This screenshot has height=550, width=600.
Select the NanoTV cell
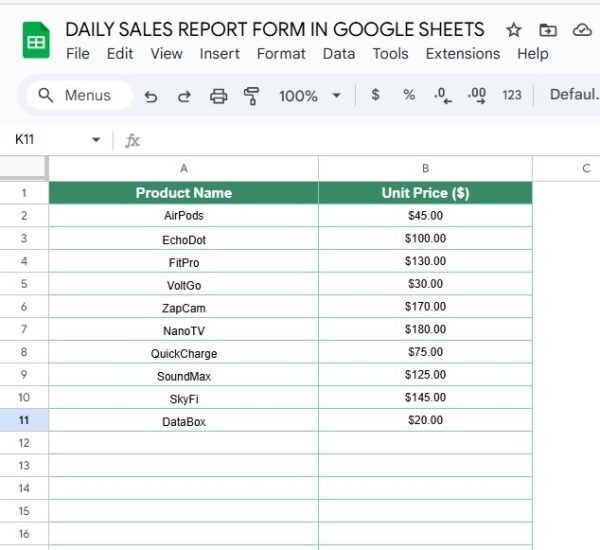184,329
